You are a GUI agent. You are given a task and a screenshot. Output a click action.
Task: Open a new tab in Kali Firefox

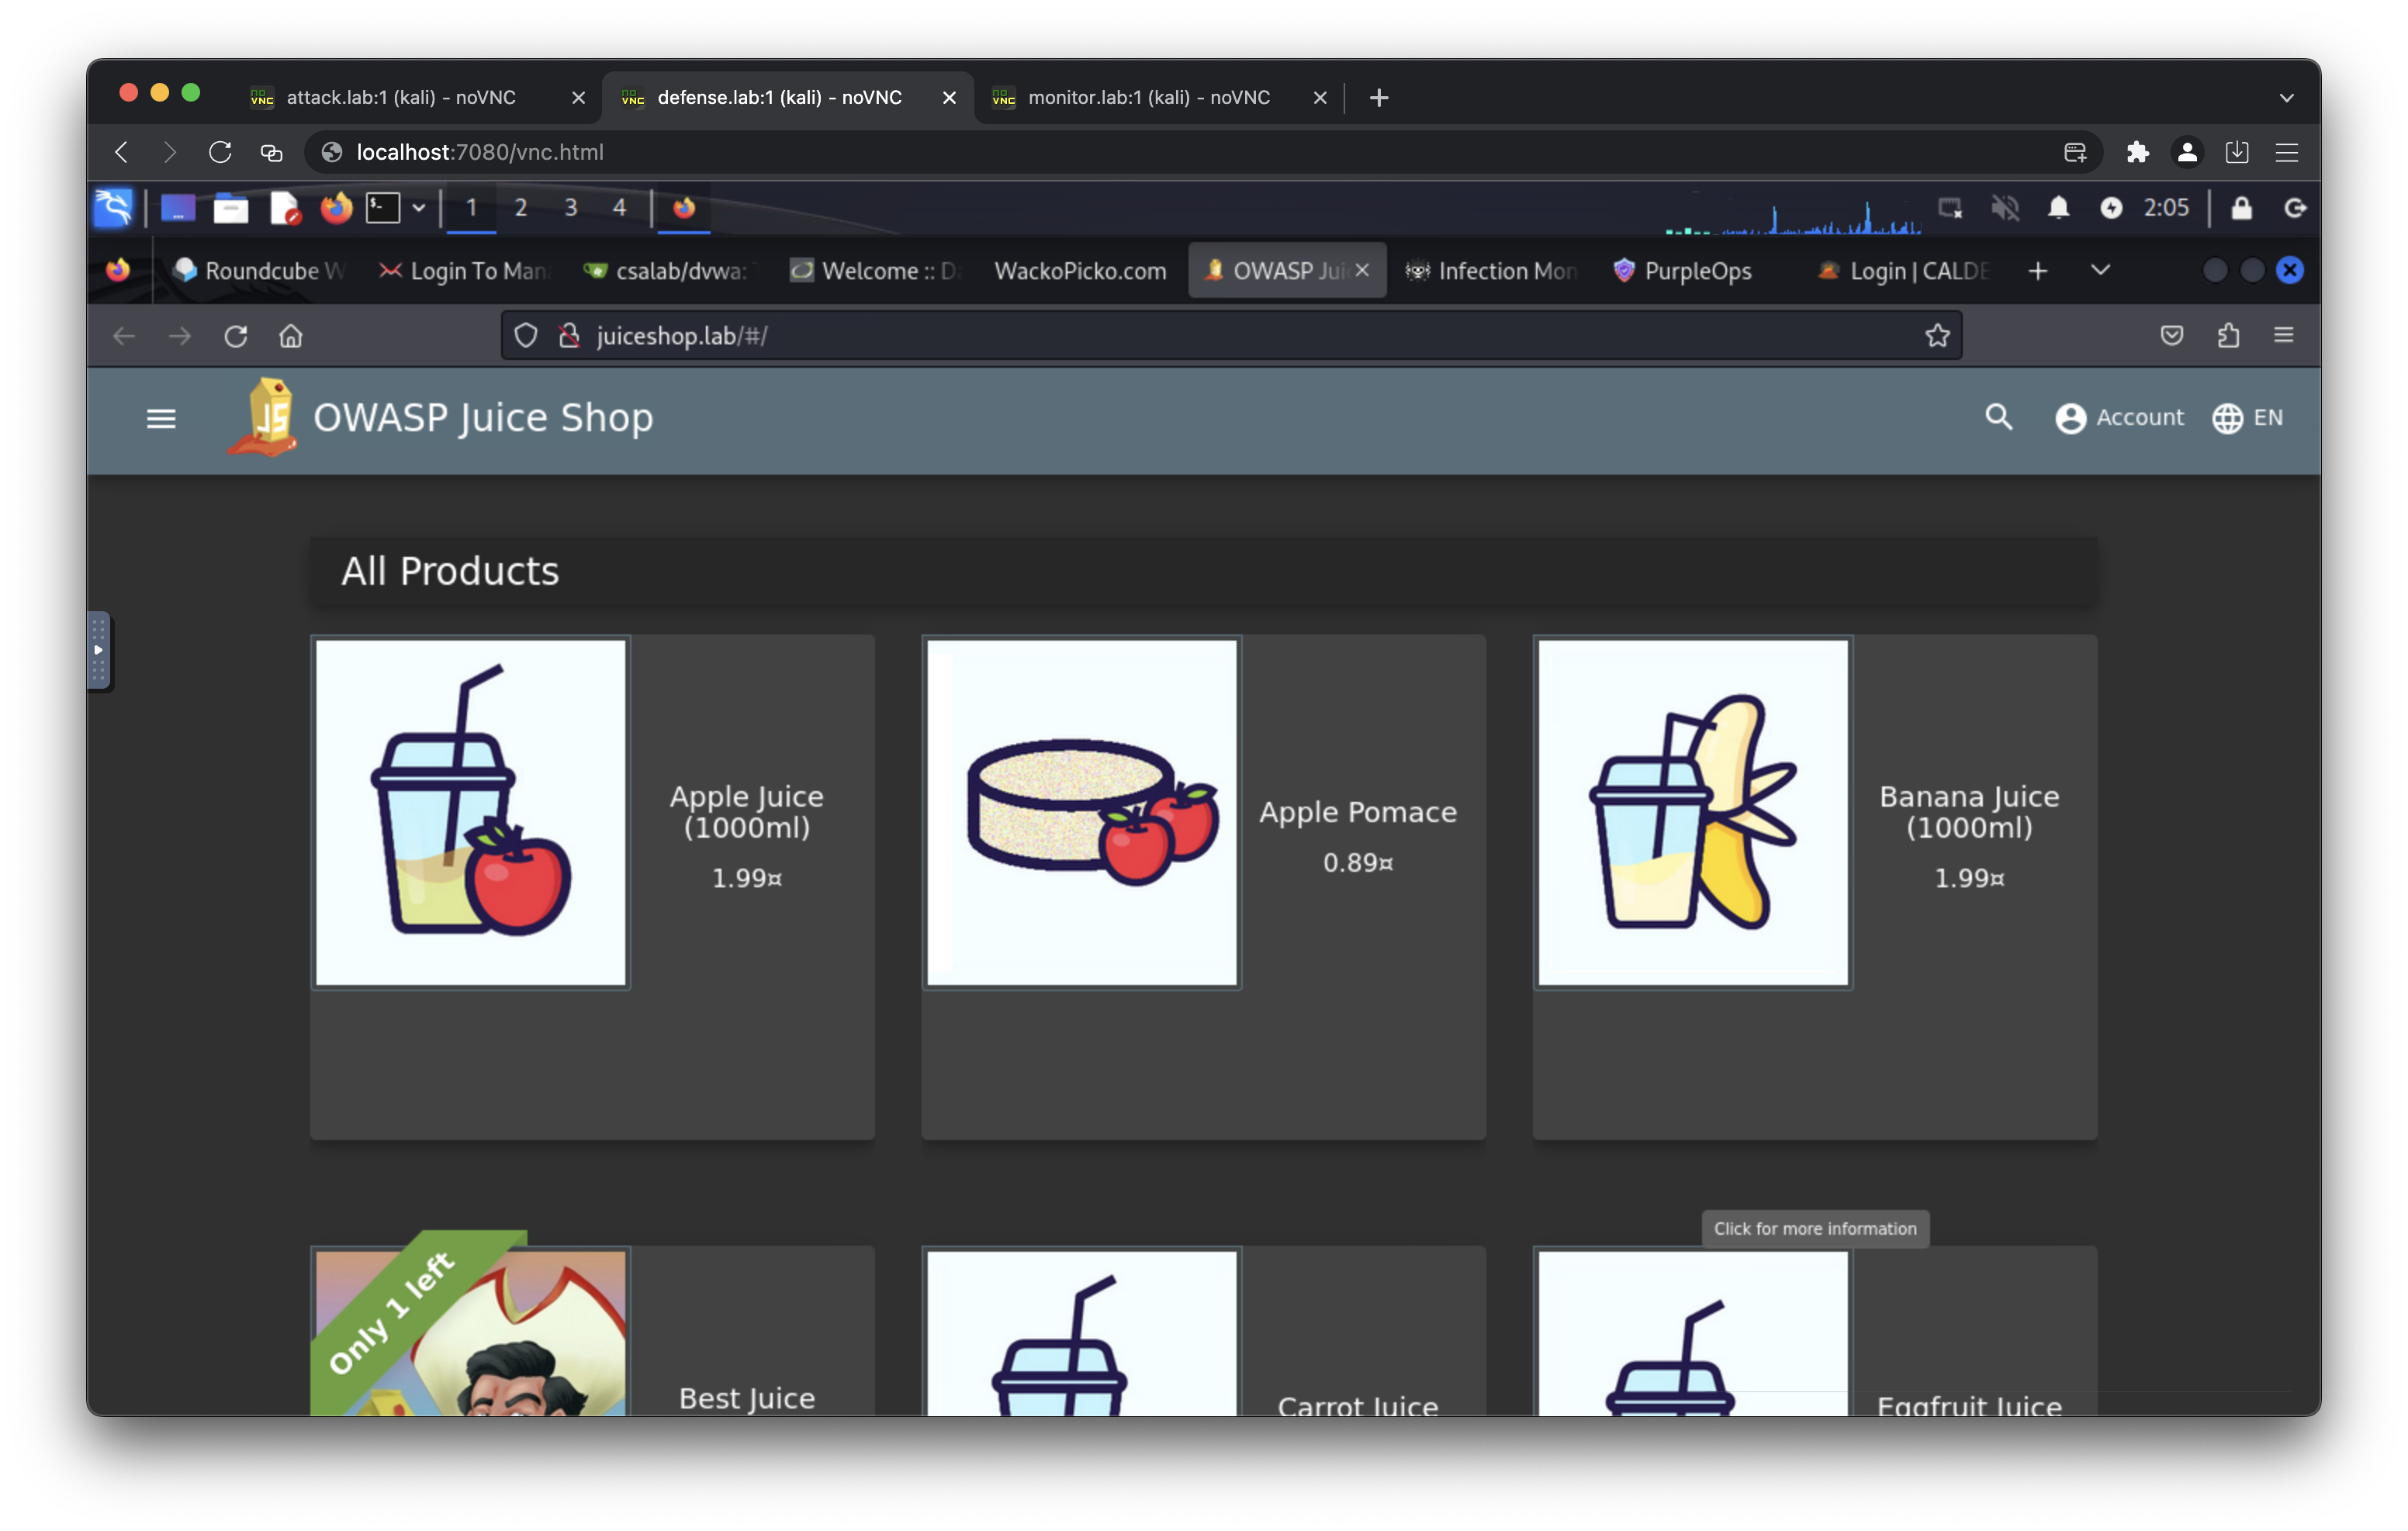2038,271
